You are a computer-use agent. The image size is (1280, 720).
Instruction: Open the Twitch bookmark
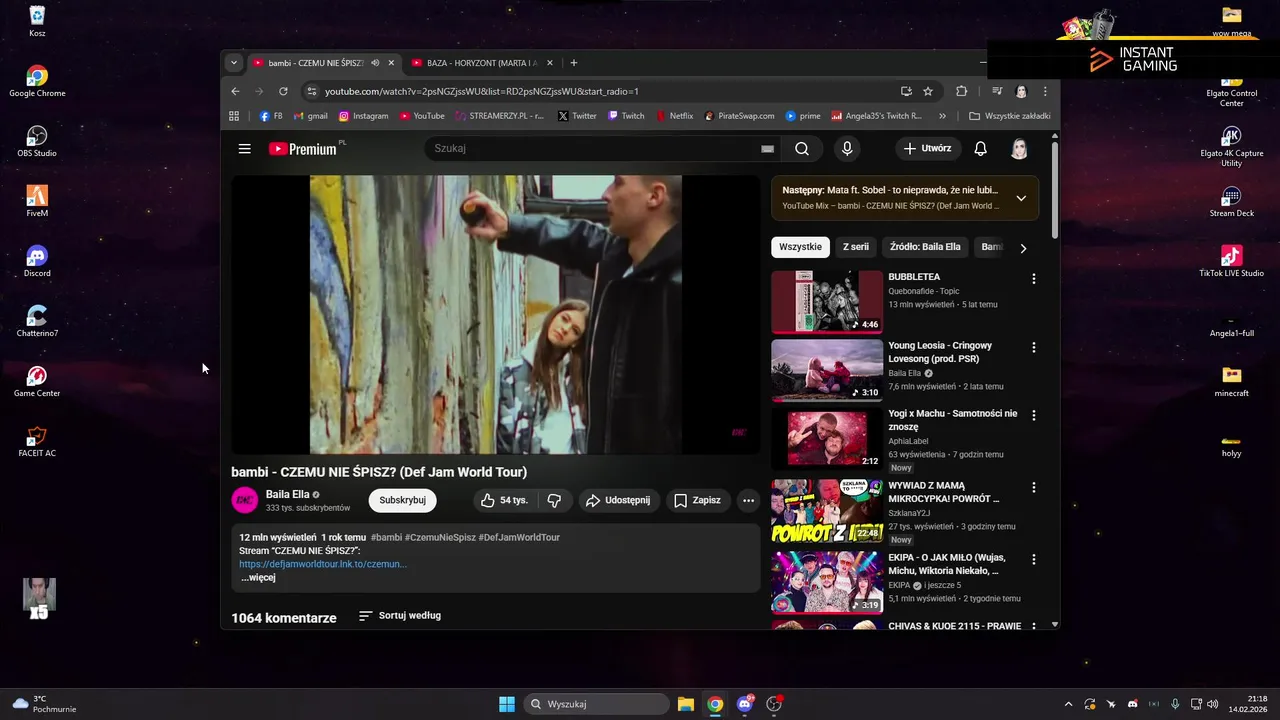click(626, 116)
